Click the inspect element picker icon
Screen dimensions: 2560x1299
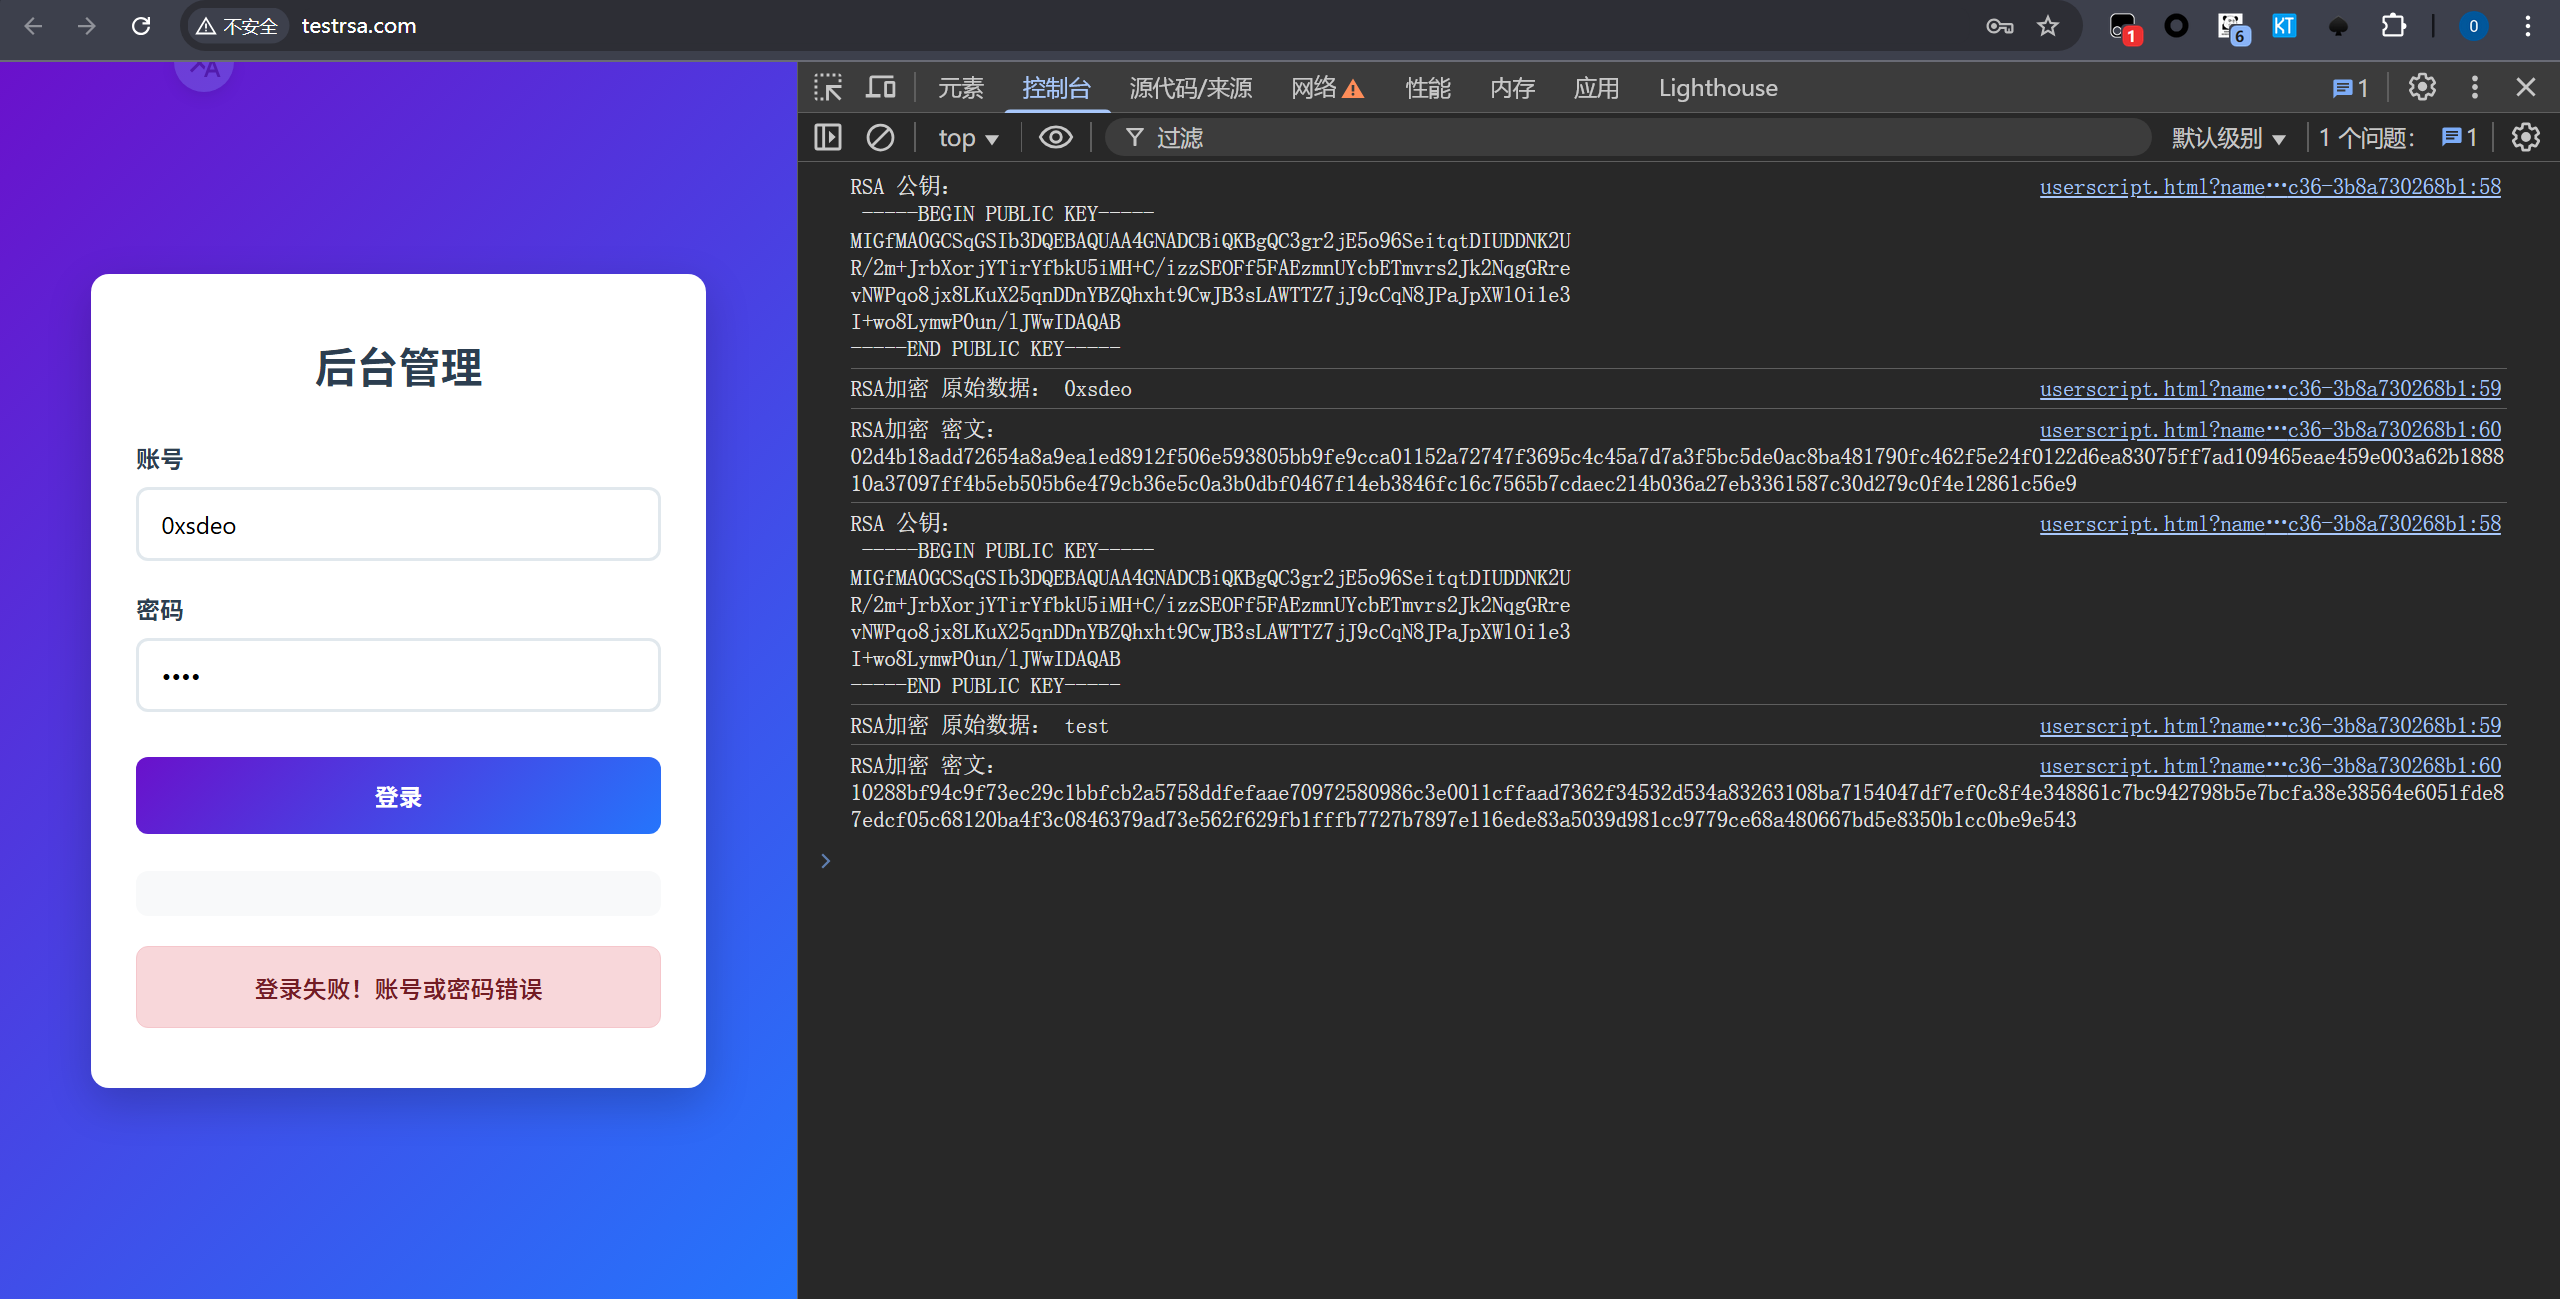click(x=828, y=88)
